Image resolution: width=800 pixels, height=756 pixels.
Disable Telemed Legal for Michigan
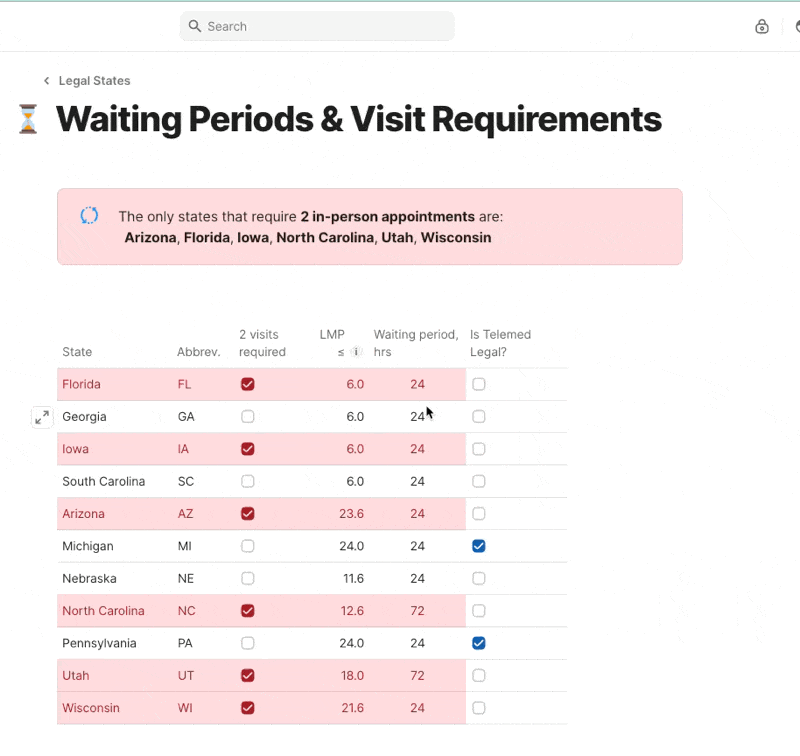479,546
